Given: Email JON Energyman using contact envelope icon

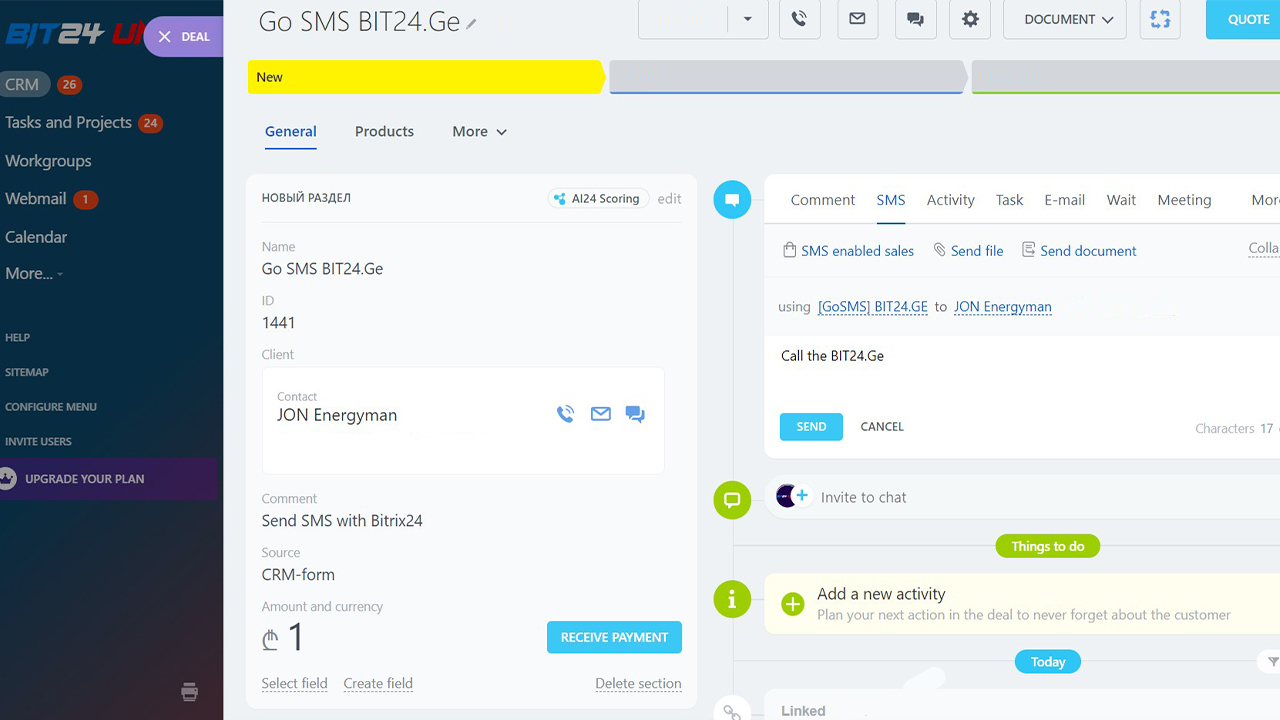Looking at the screenshot, I should click(600, 414).
